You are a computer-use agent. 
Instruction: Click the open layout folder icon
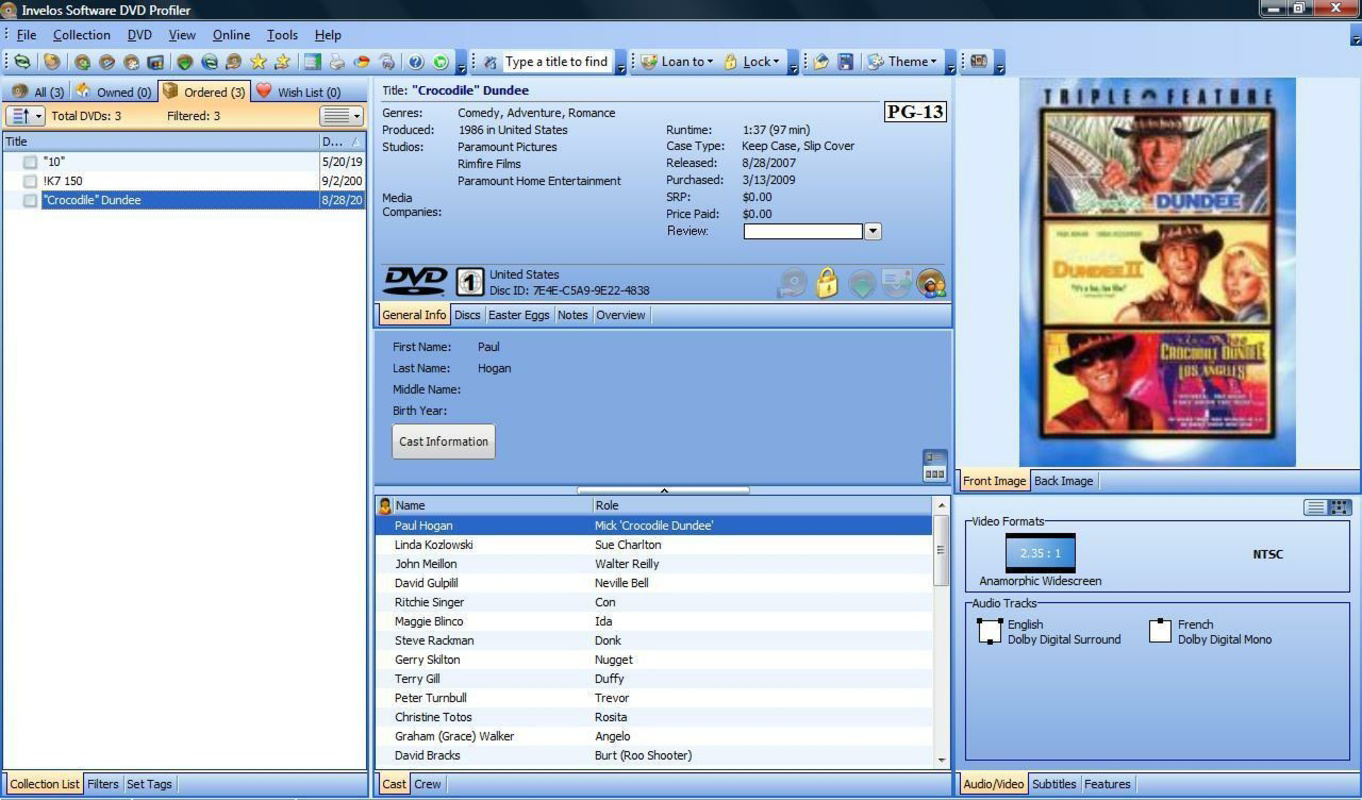click(821, 62)
